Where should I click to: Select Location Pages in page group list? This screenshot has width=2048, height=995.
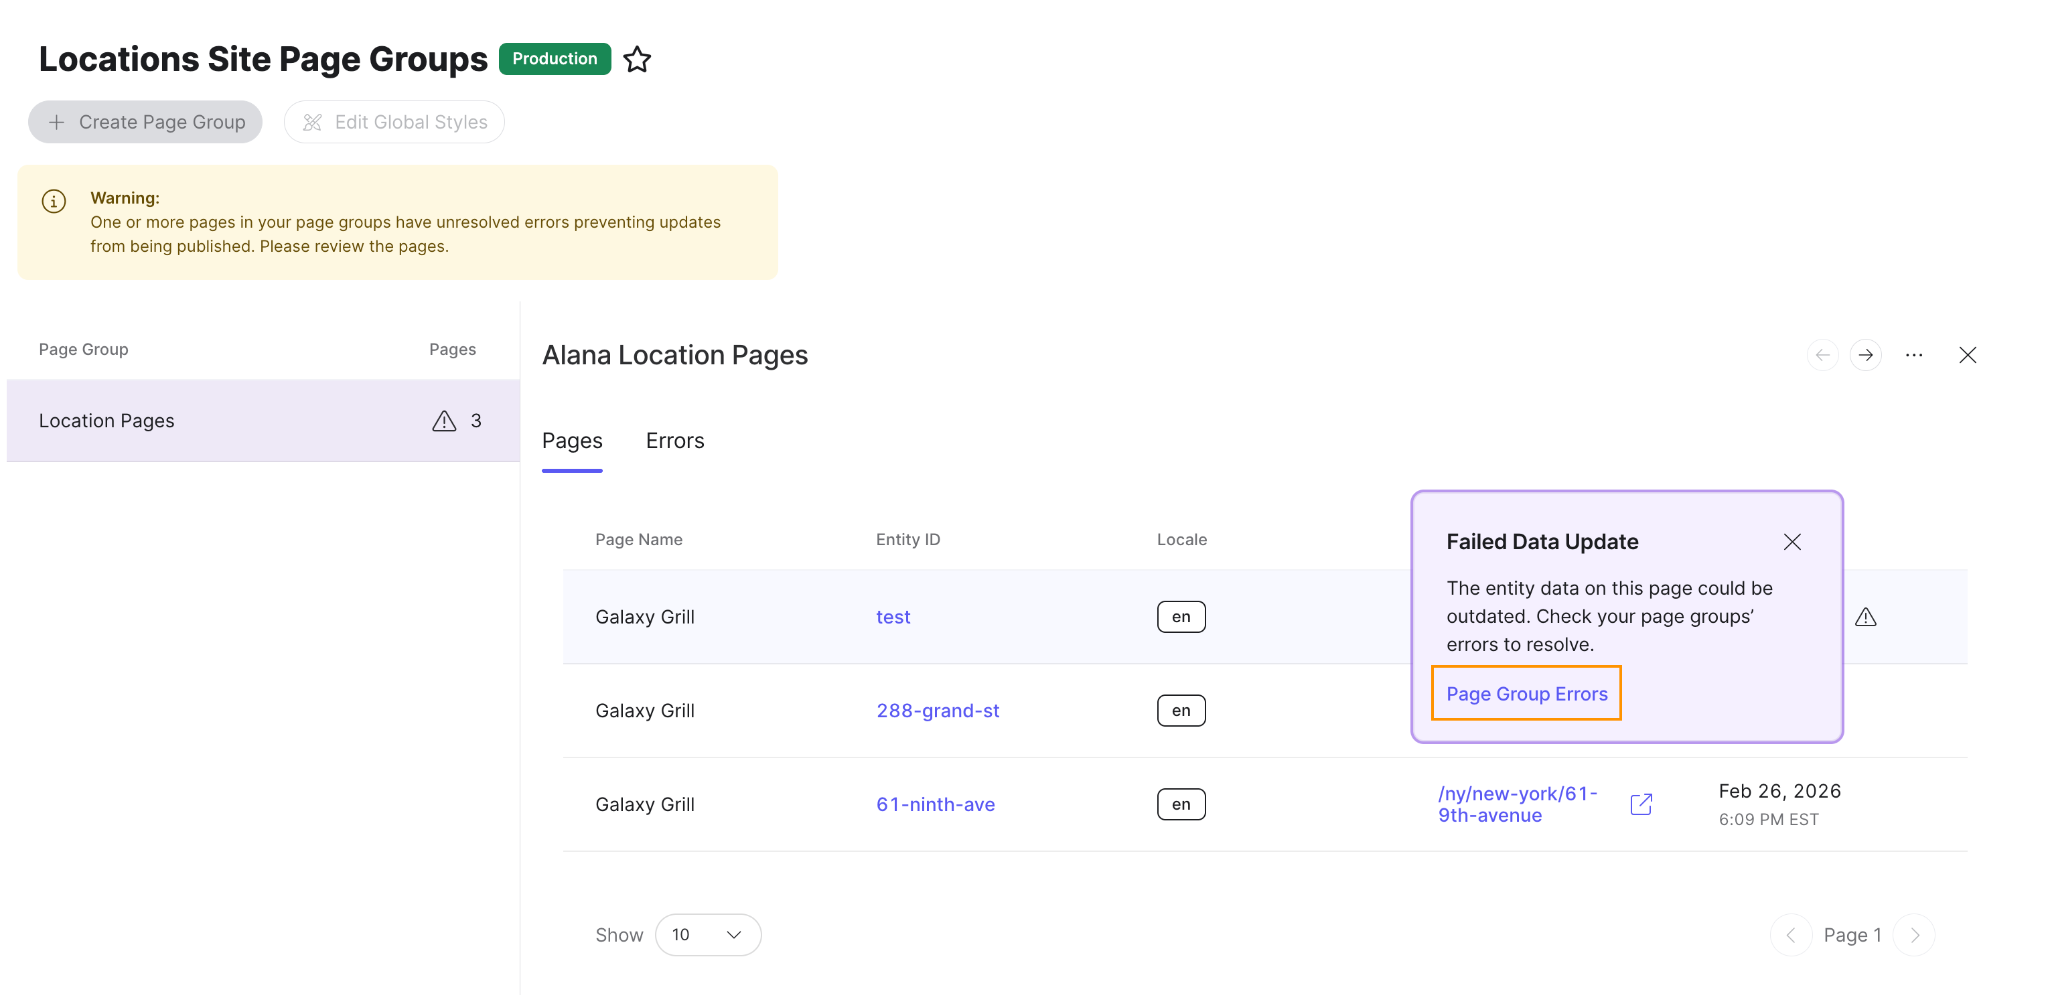click(x=107, y=421)
